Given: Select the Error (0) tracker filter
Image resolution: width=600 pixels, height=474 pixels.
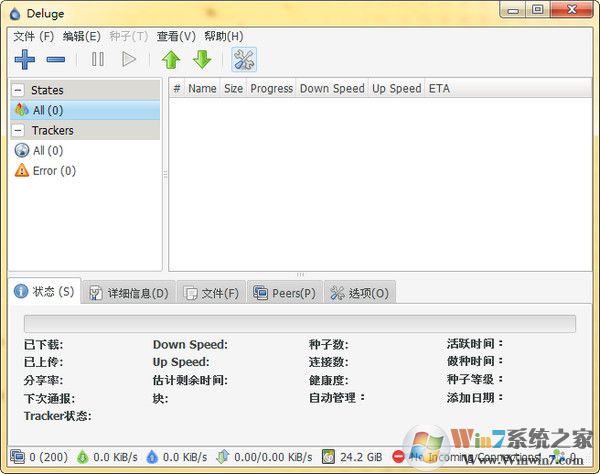Looking at the screenshot, I should coord(85,170).
